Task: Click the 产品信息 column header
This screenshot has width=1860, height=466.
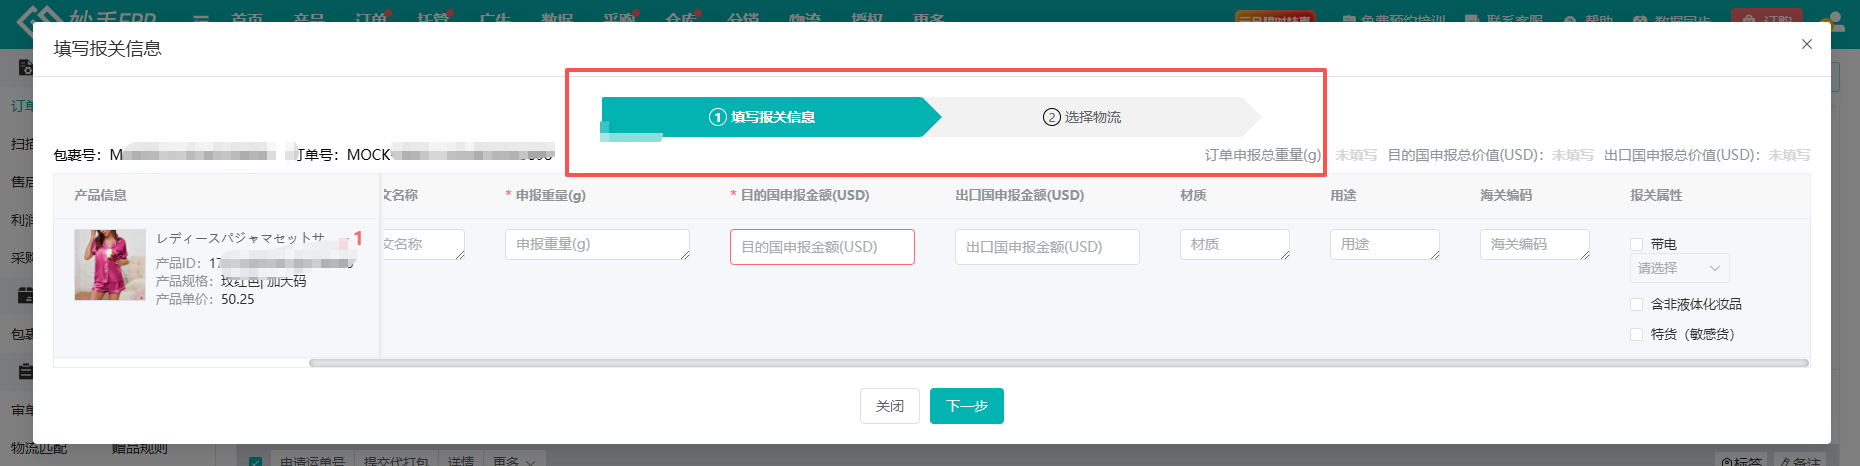Action: coord(100,195)
